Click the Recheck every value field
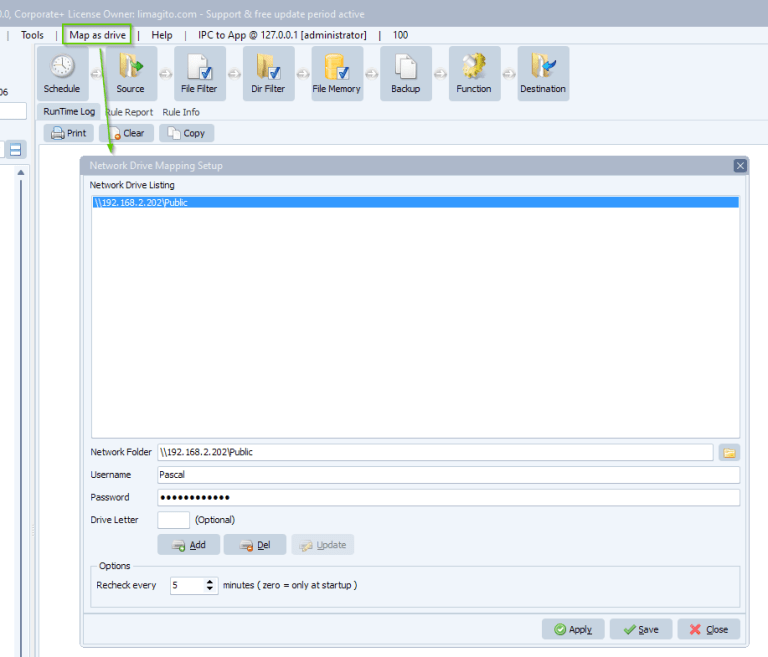The image size is (768, 657). point(188,585)
